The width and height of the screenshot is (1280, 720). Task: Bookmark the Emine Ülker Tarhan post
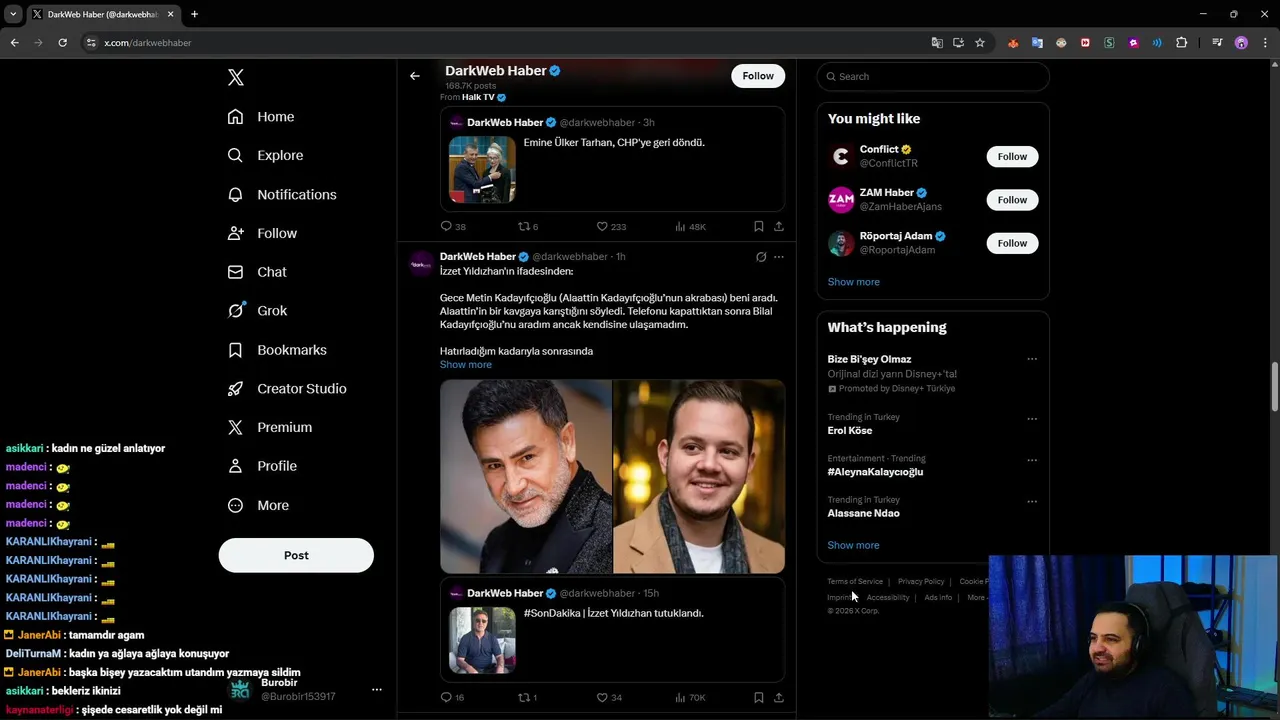(759, 226)
